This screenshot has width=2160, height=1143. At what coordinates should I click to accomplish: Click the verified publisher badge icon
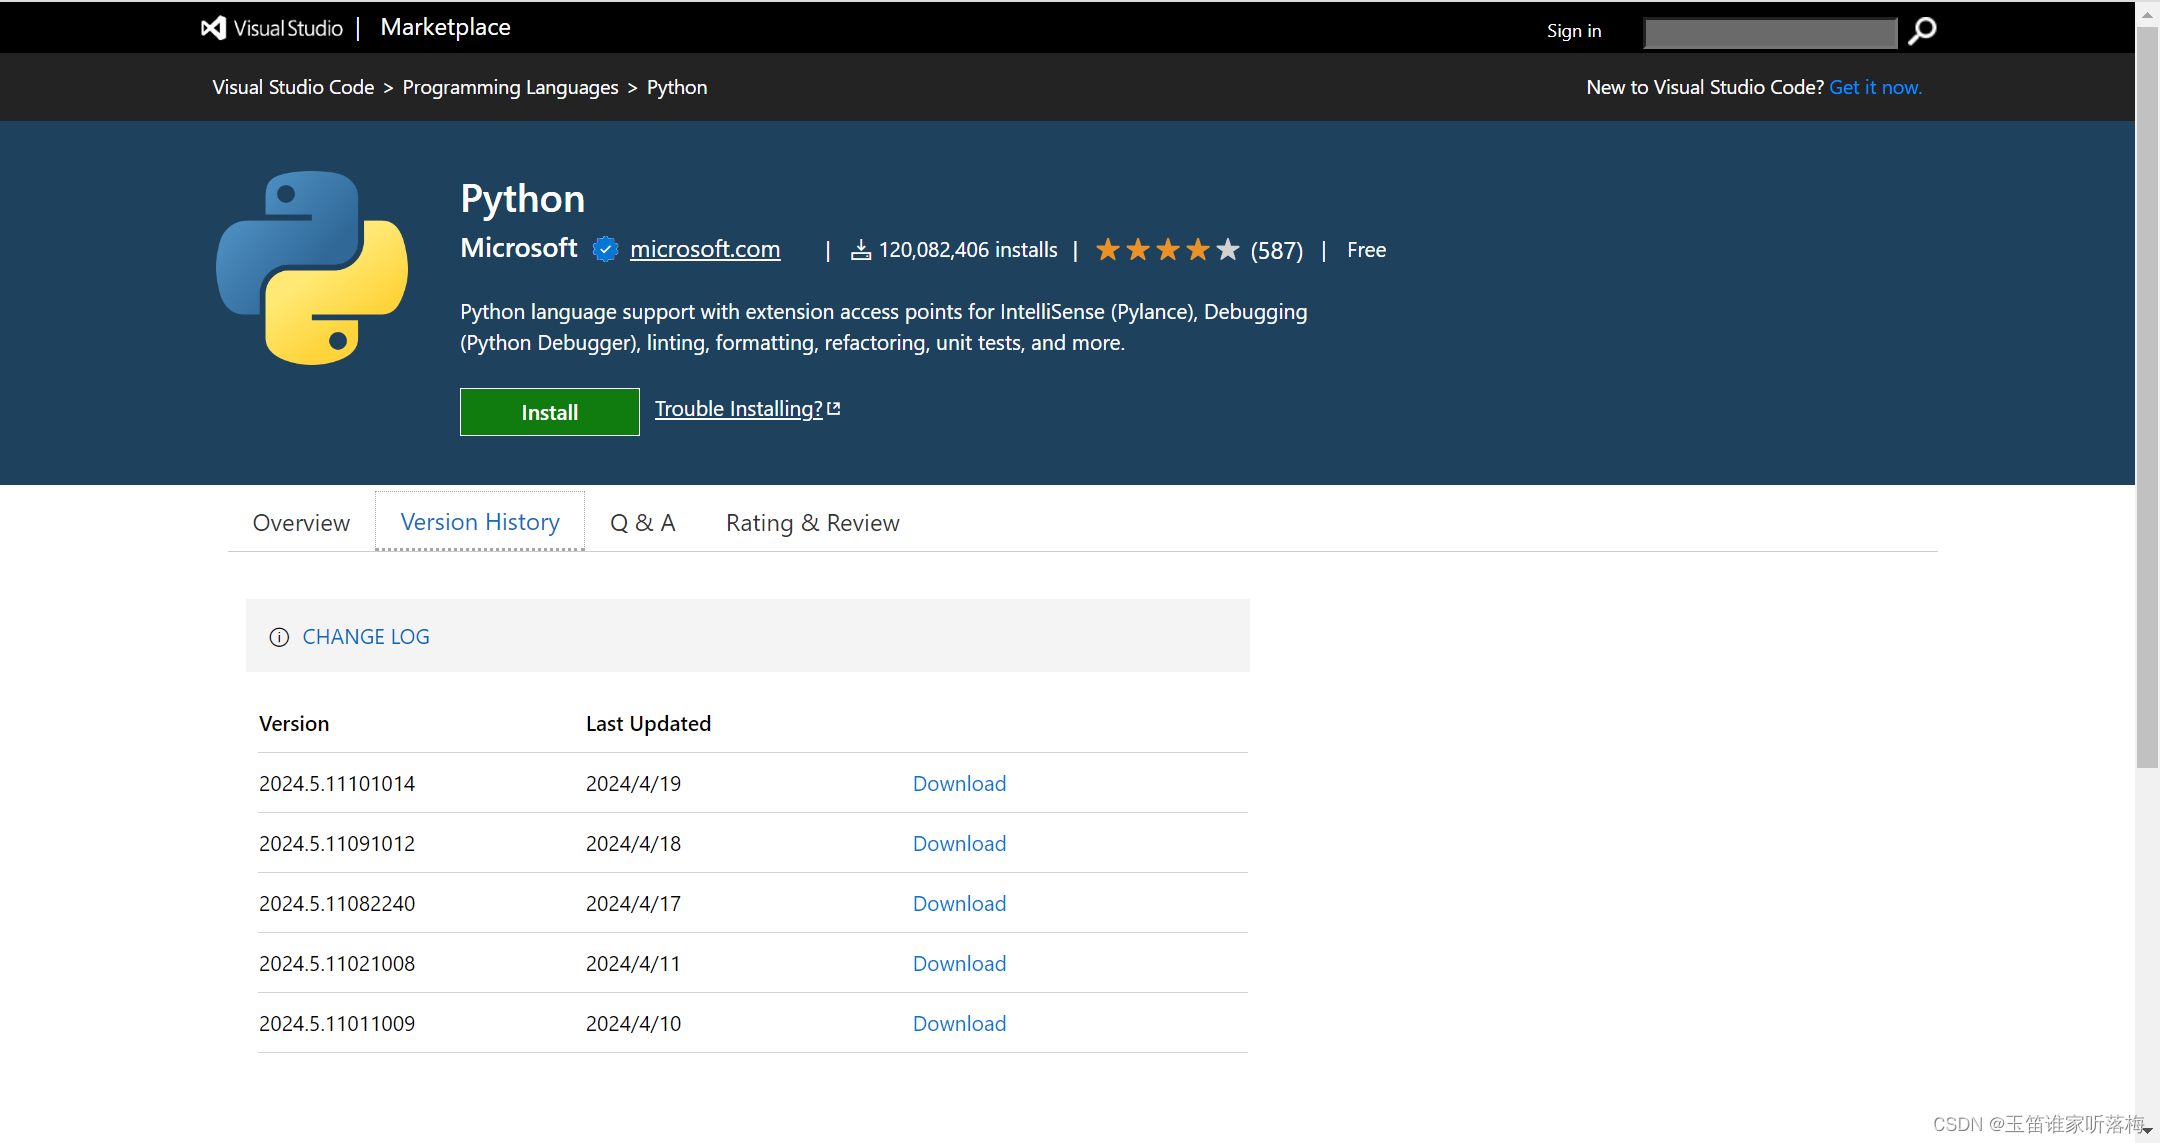(x=605, y=249)
